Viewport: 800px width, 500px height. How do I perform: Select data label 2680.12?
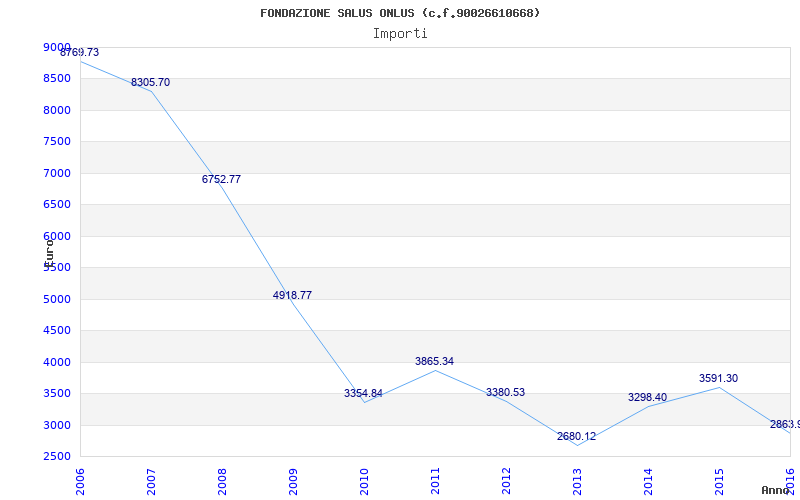click(576, 436)
